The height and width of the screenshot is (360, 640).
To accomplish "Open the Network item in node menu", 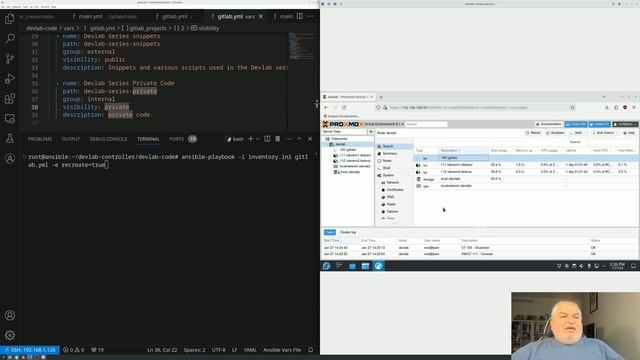I will point(392,182).
